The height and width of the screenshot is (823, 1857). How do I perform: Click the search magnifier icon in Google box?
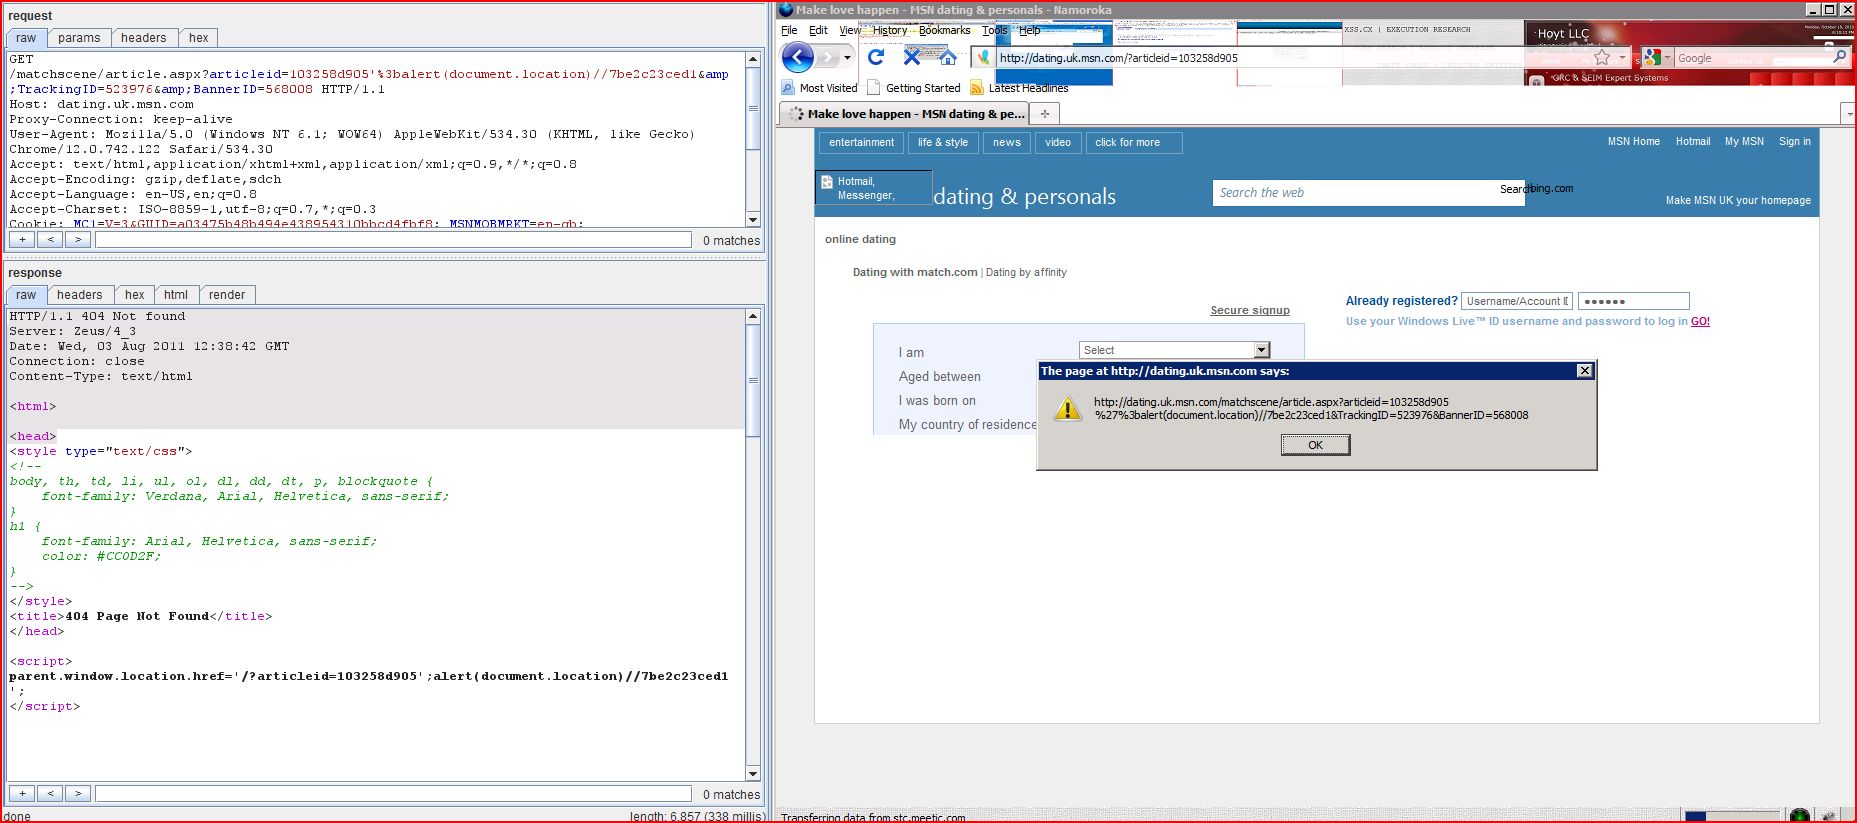(x=1839, y=57)
